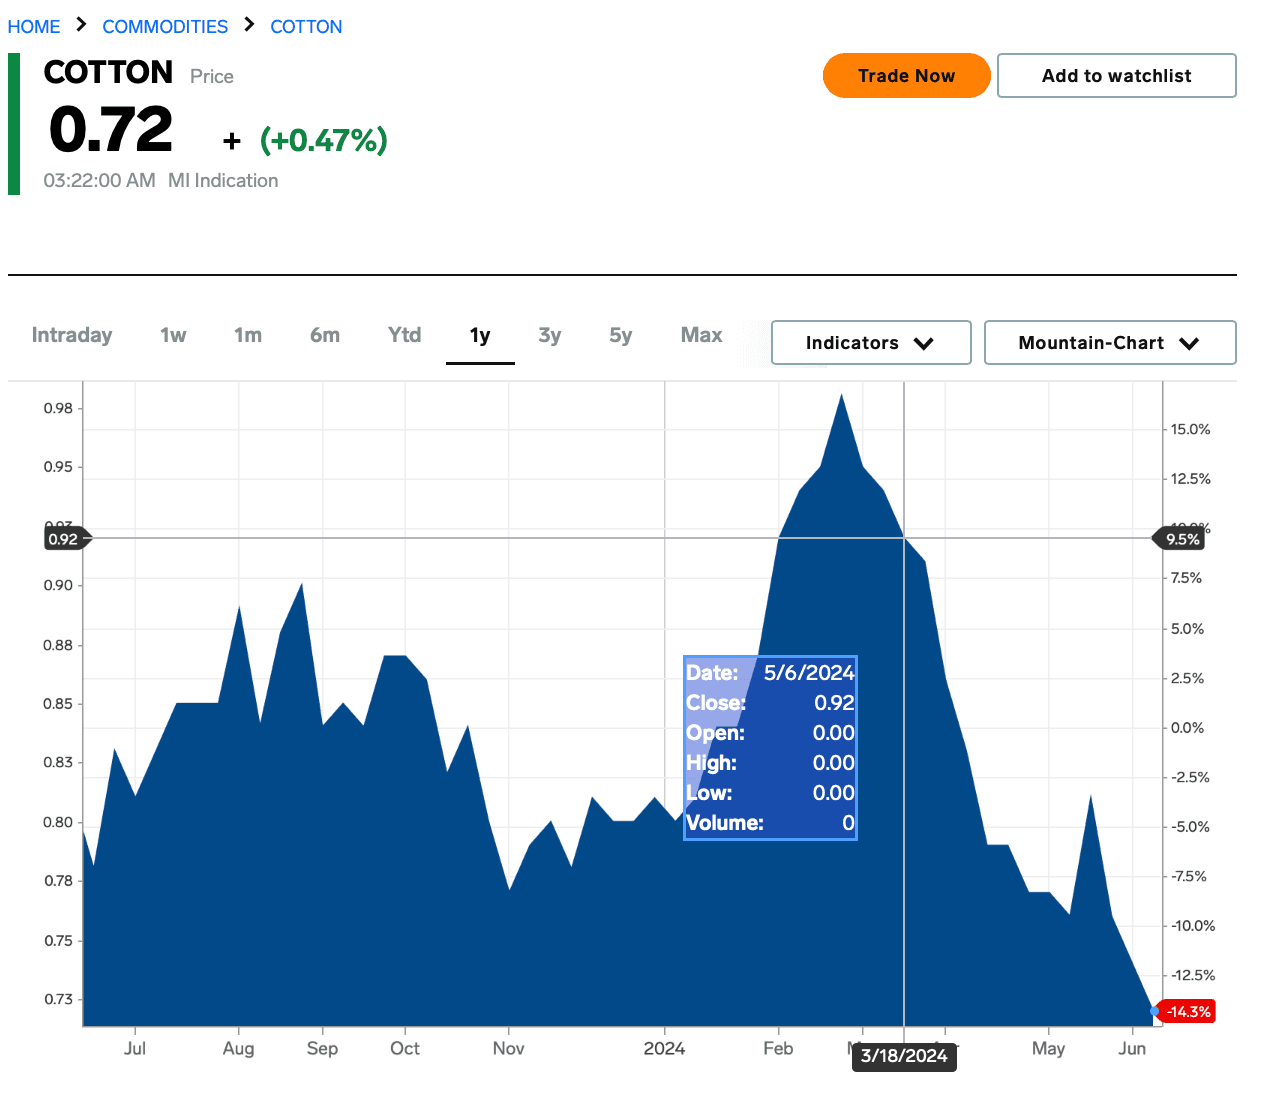1282x1116 pixels.
Task: Switch chart to Intraday range
Action: click(72, 335)
